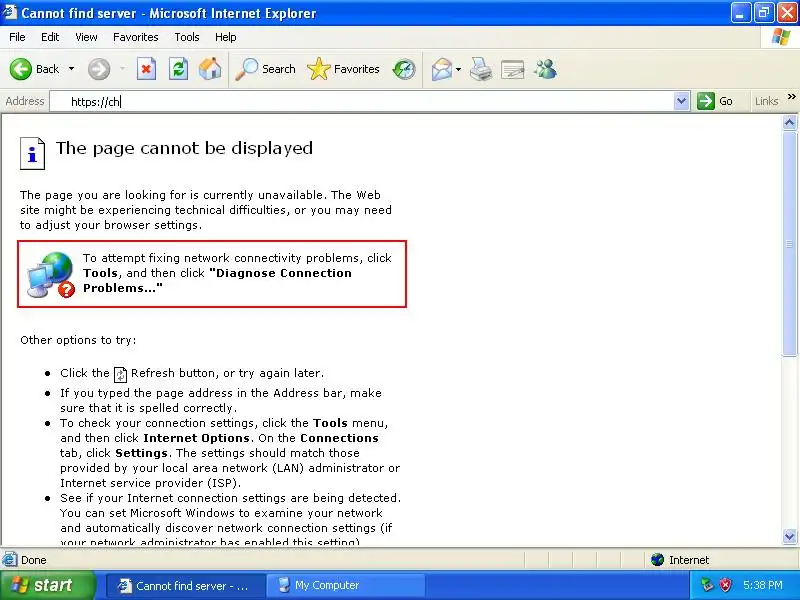Viewport: 800px width, 600px height.
Task: Click the "Other options to try:" text
Action: click(78, 340)
